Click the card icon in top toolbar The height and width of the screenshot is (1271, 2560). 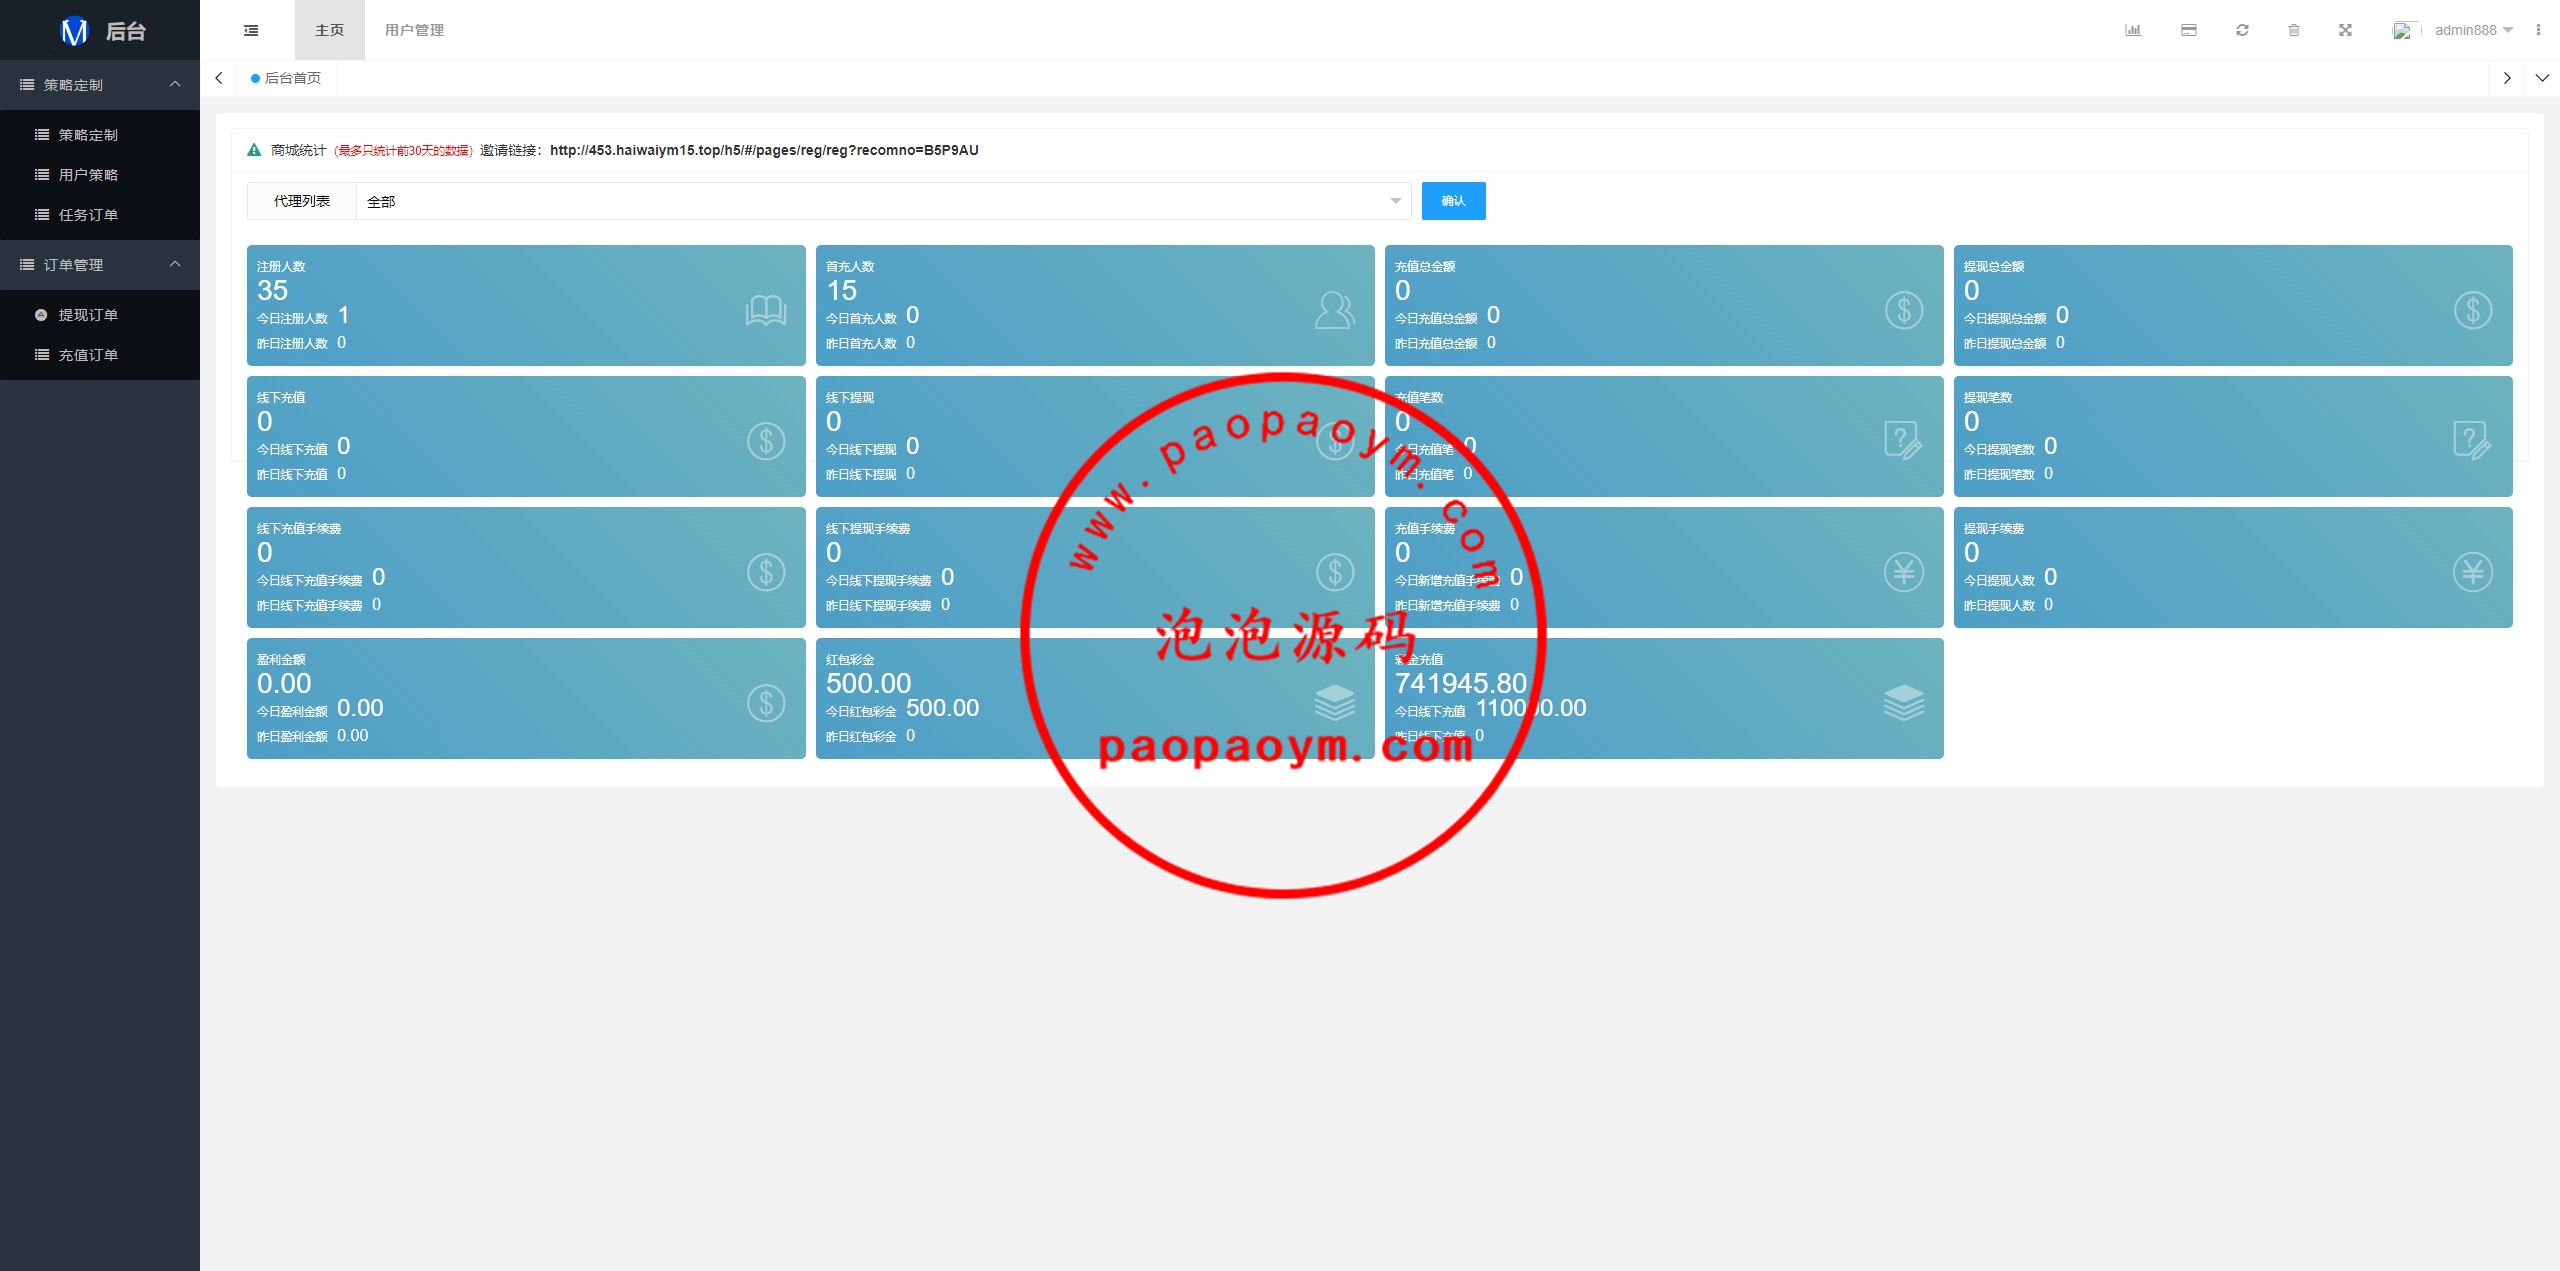click(x=2188, y=30)
